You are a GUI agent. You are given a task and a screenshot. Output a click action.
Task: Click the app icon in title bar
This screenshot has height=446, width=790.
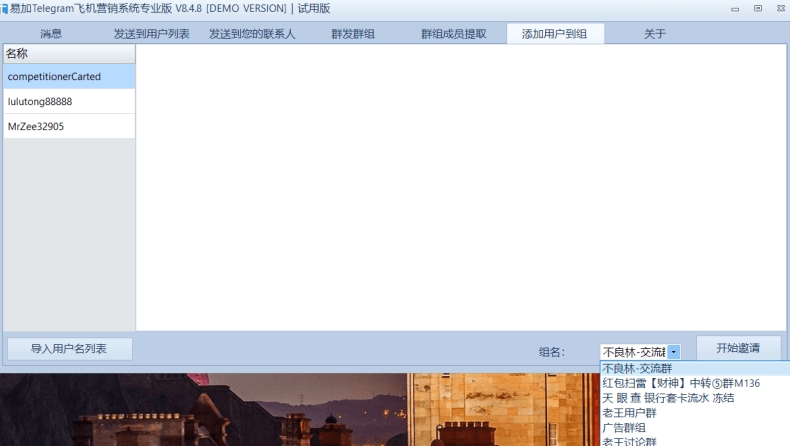coord(4,9)
